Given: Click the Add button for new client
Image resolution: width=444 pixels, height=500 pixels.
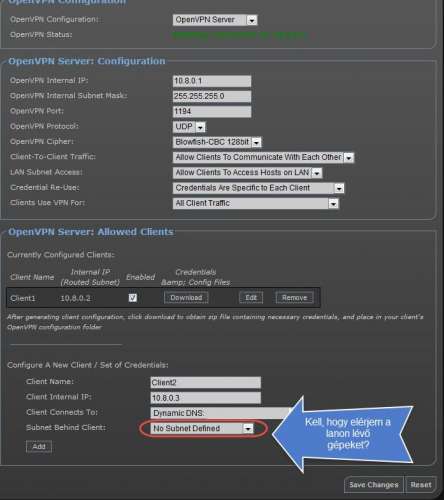Looking at the screenshot, I should point(39,447).
